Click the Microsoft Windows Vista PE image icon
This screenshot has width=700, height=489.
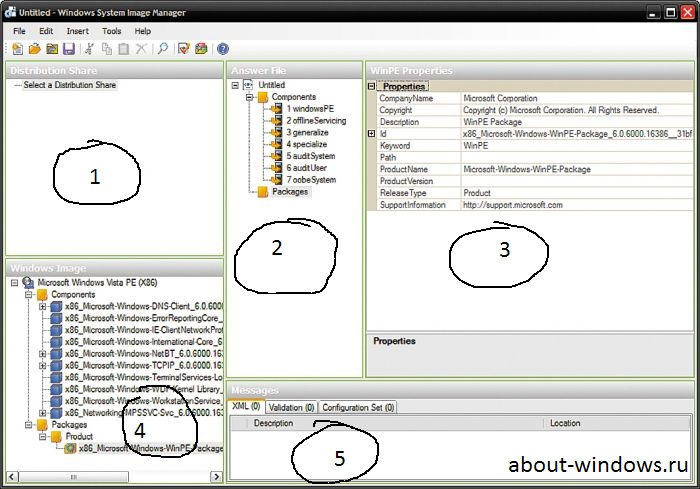(28, 282)
